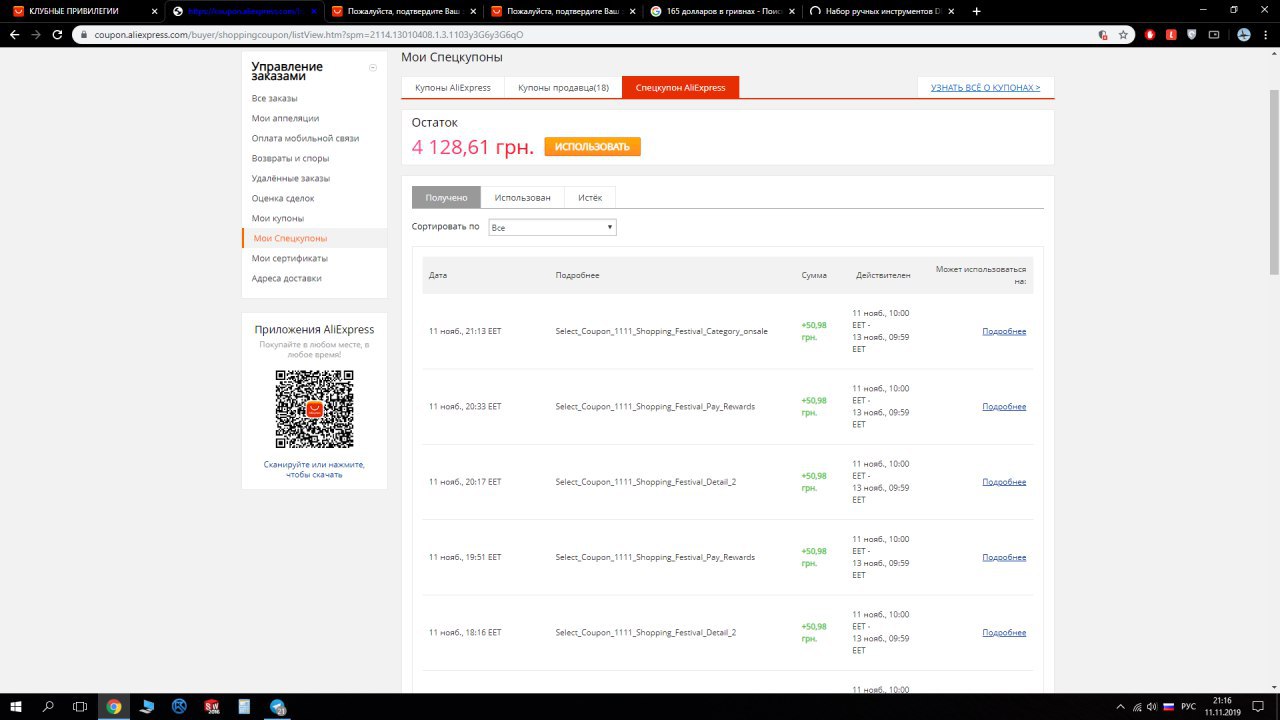This screenshot has height=720, width=1280.
Task: Open Подробнее for 20:33 EET coupon
Action: pos(1004,406)
